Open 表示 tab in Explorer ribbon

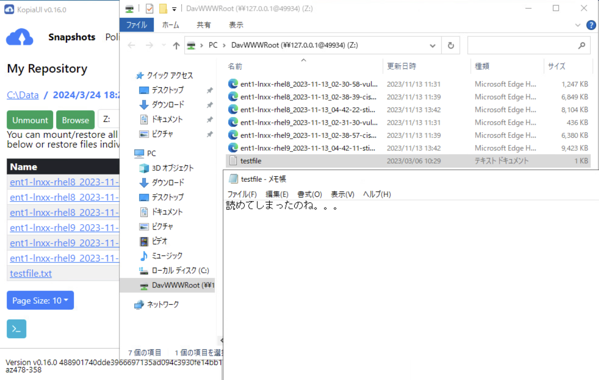(x=236, y=25)
